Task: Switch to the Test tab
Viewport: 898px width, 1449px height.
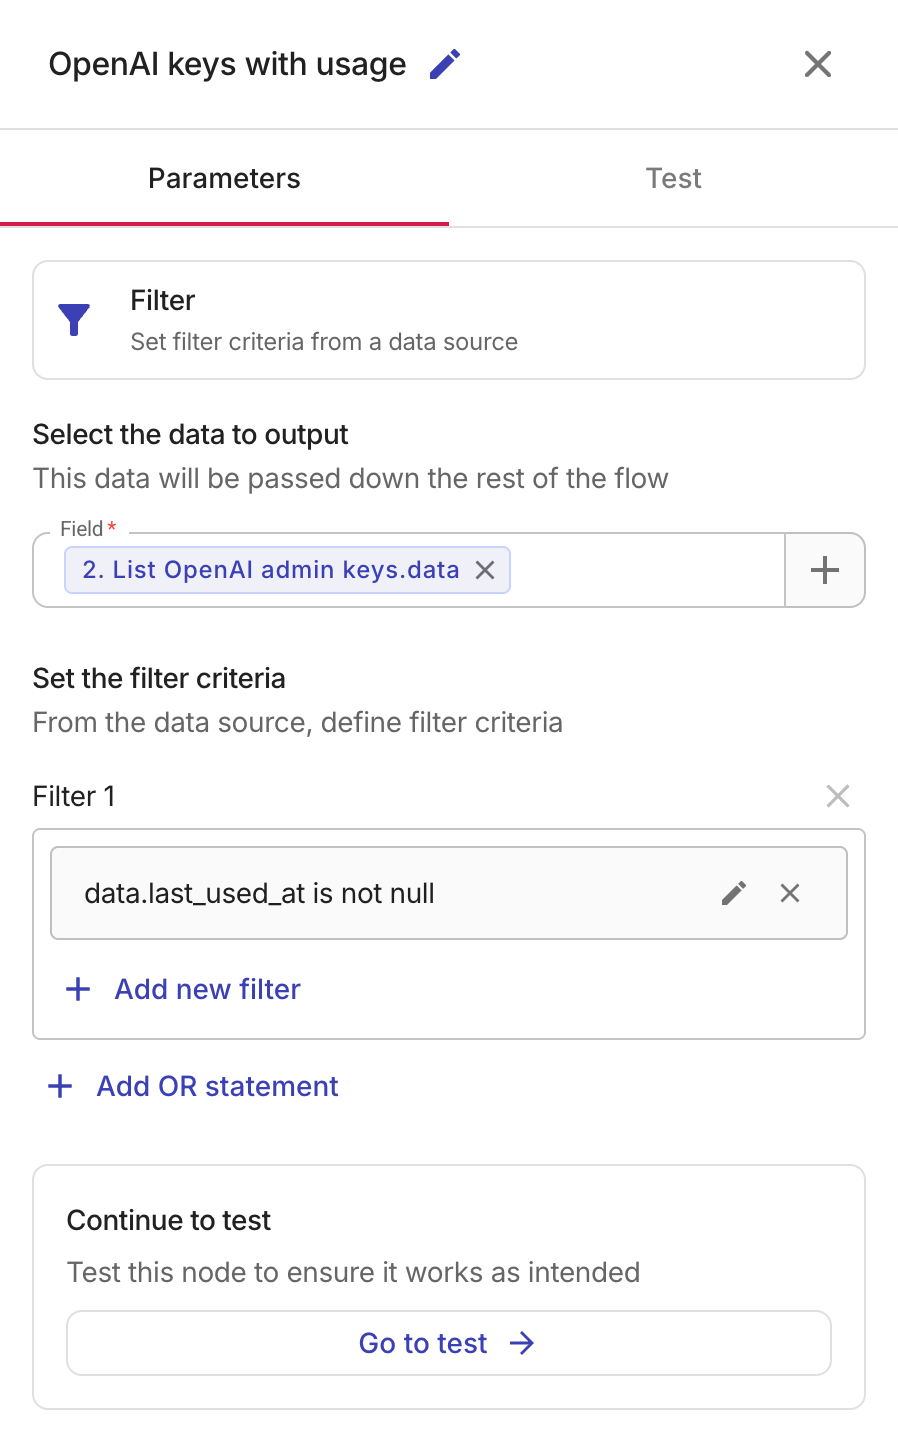Action: pos(673,178)
